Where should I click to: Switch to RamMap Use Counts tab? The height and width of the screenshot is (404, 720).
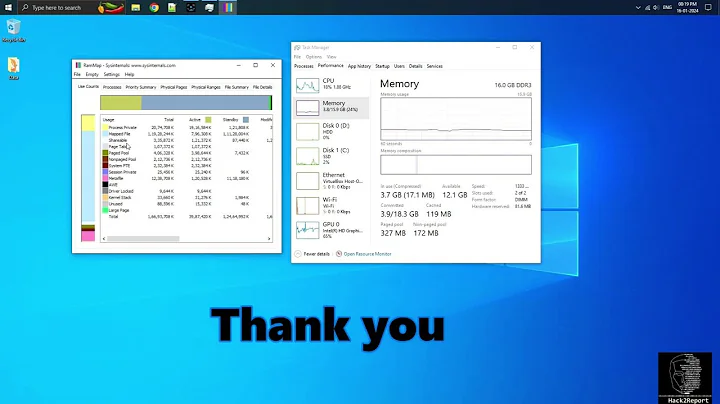88,87
